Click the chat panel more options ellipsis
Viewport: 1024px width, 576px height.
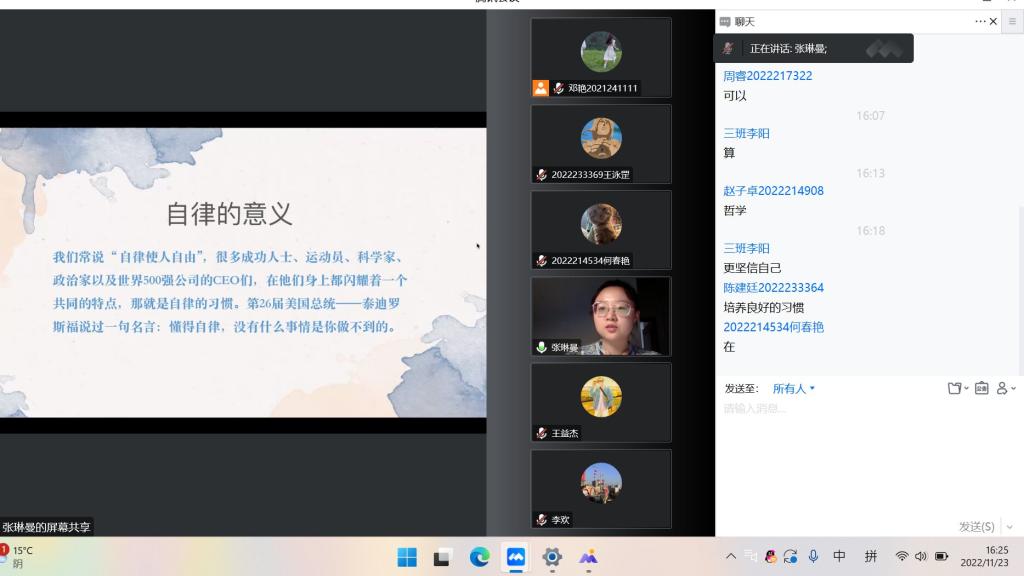click(x=980, y=21)
